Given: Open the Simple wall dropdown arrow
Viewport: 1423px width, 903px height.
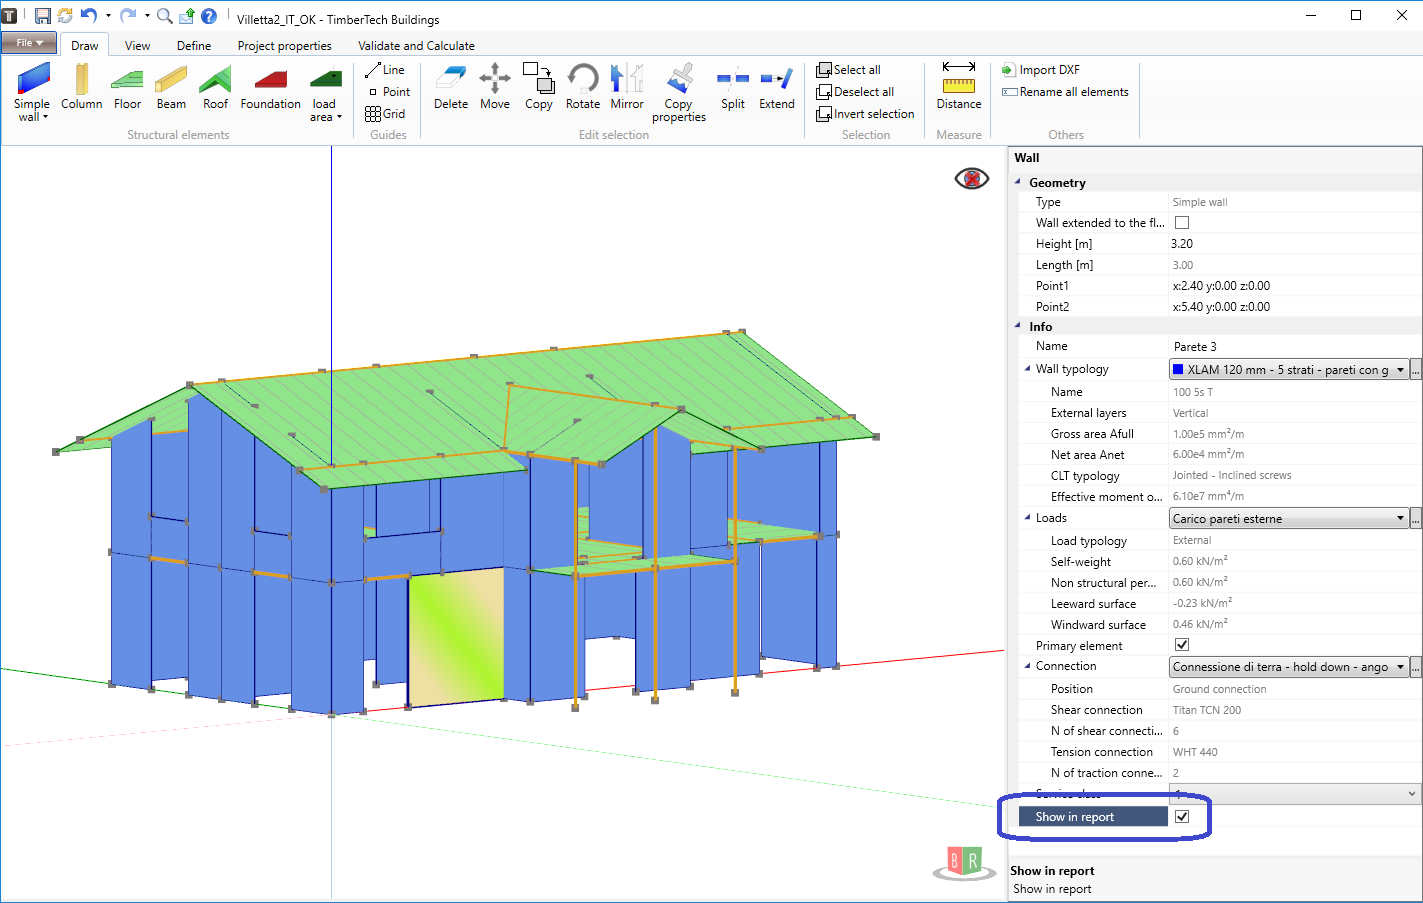Looking at the screenshot, I should click(45, 118).
